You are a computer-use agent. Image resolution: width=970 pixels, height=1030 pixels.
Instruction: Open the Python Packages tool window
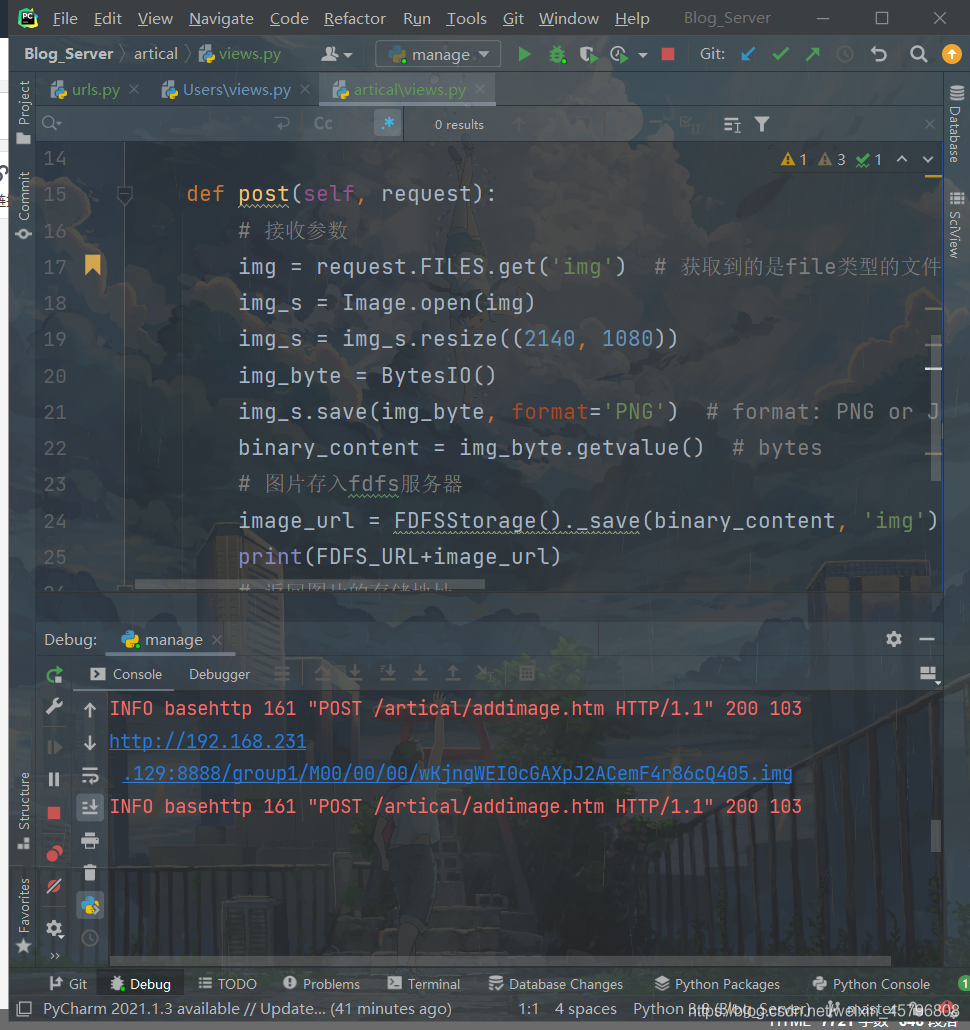point(717,983)
